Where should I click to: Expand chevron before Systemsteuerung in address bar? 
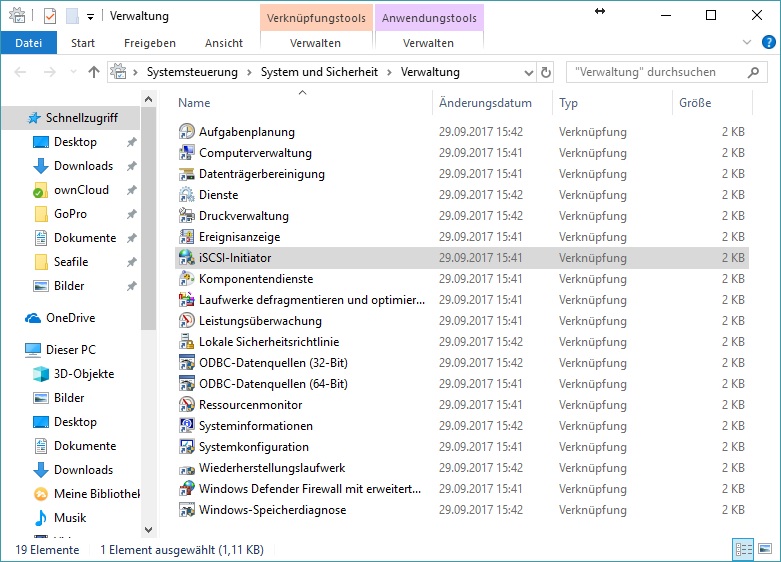135,73
